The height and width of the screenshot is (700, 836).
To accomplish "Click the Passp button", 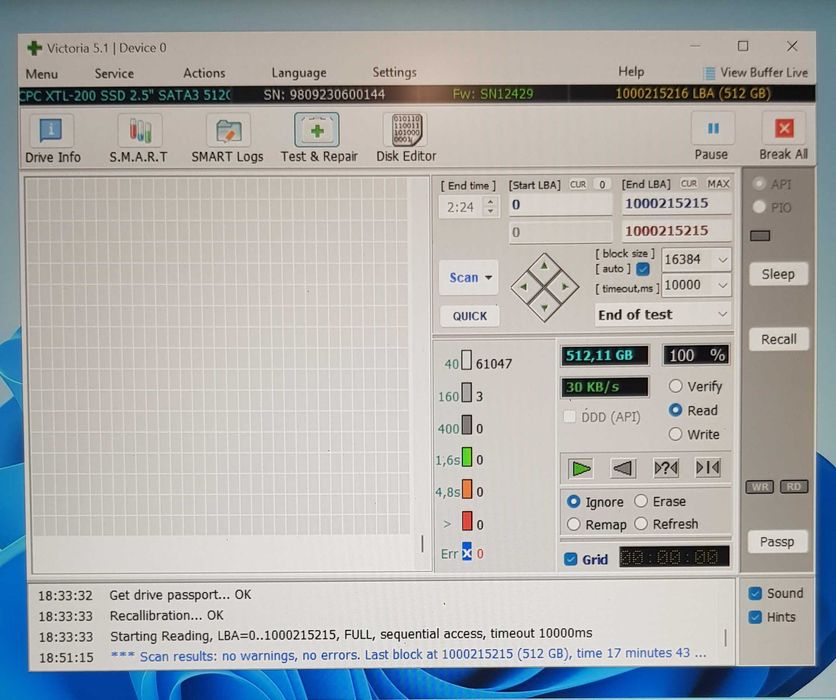I will [777, 542].
